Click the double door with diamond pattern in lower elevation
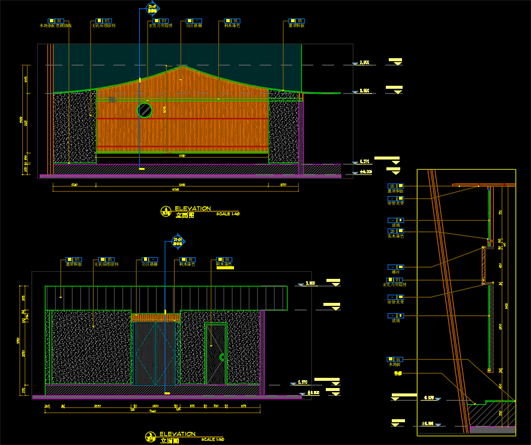Image resolution: width=531 pixels, height=445 pixels. (155, 353)
